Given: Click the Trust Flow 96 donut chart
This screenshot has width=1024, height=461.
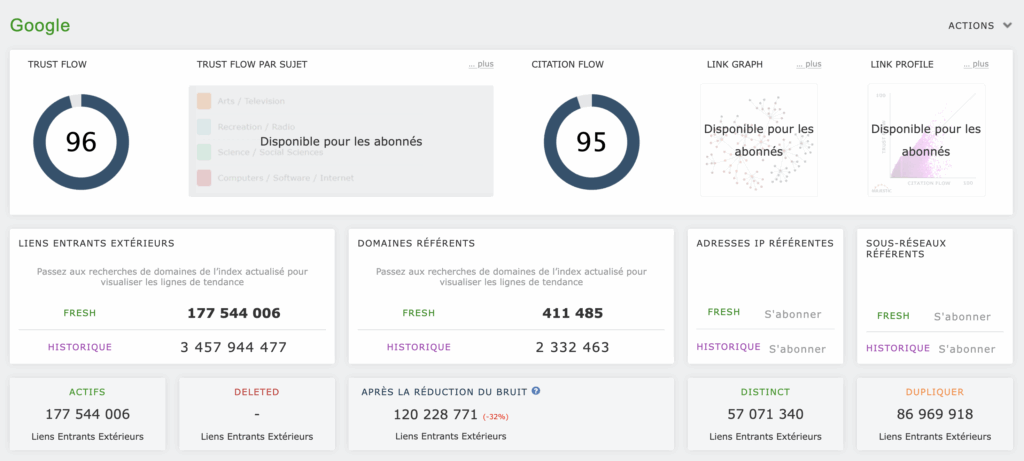Looking at the screenshot, I should [81, 142].
